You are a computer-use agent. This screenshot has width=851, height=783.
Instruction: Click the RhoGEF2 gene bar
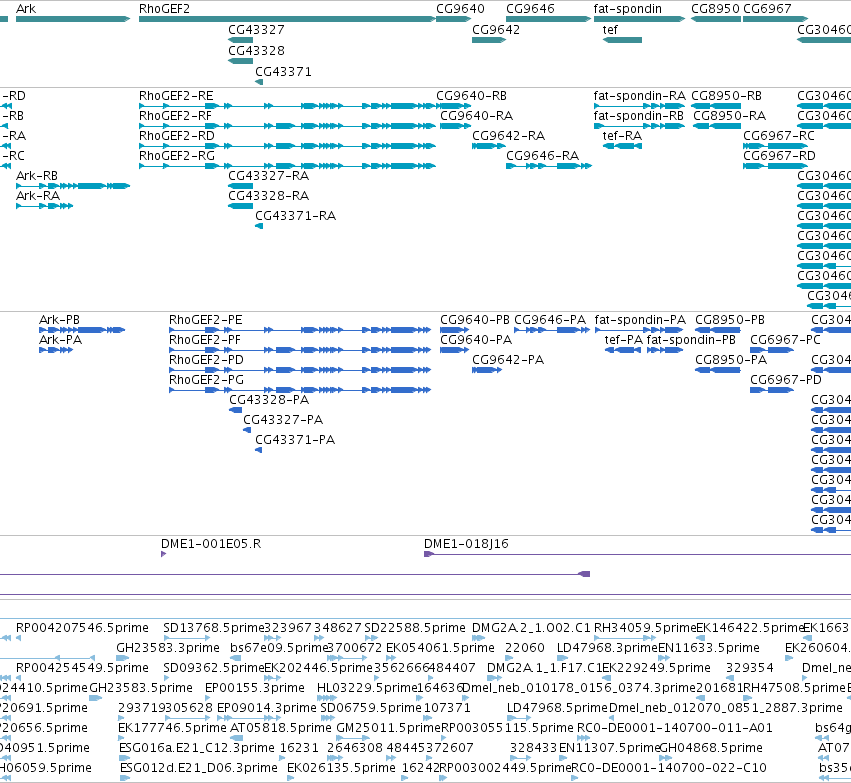(287, 19)
